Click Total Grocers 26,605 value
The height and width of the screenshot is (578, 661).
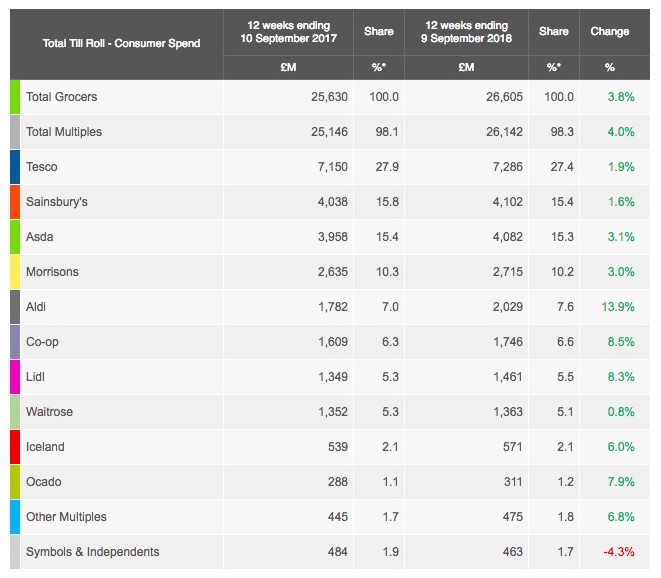pos(504,97)
